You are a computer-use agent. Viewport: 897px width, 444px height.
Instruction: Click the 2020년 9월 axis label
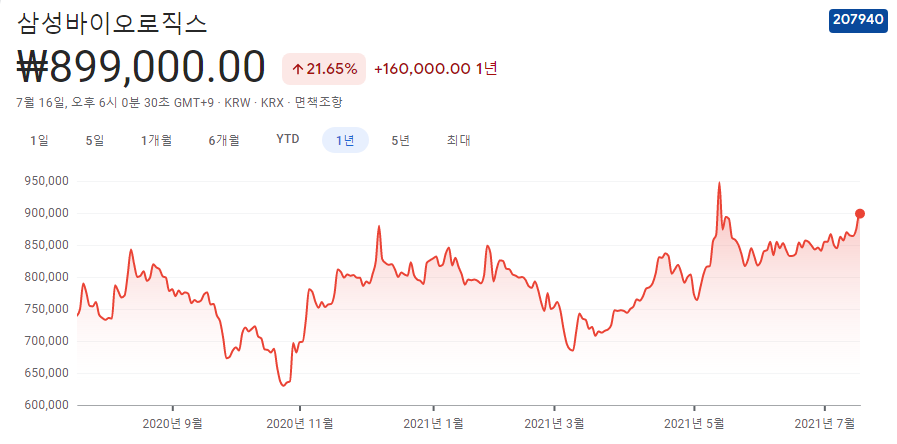click(x=172, y=423)
